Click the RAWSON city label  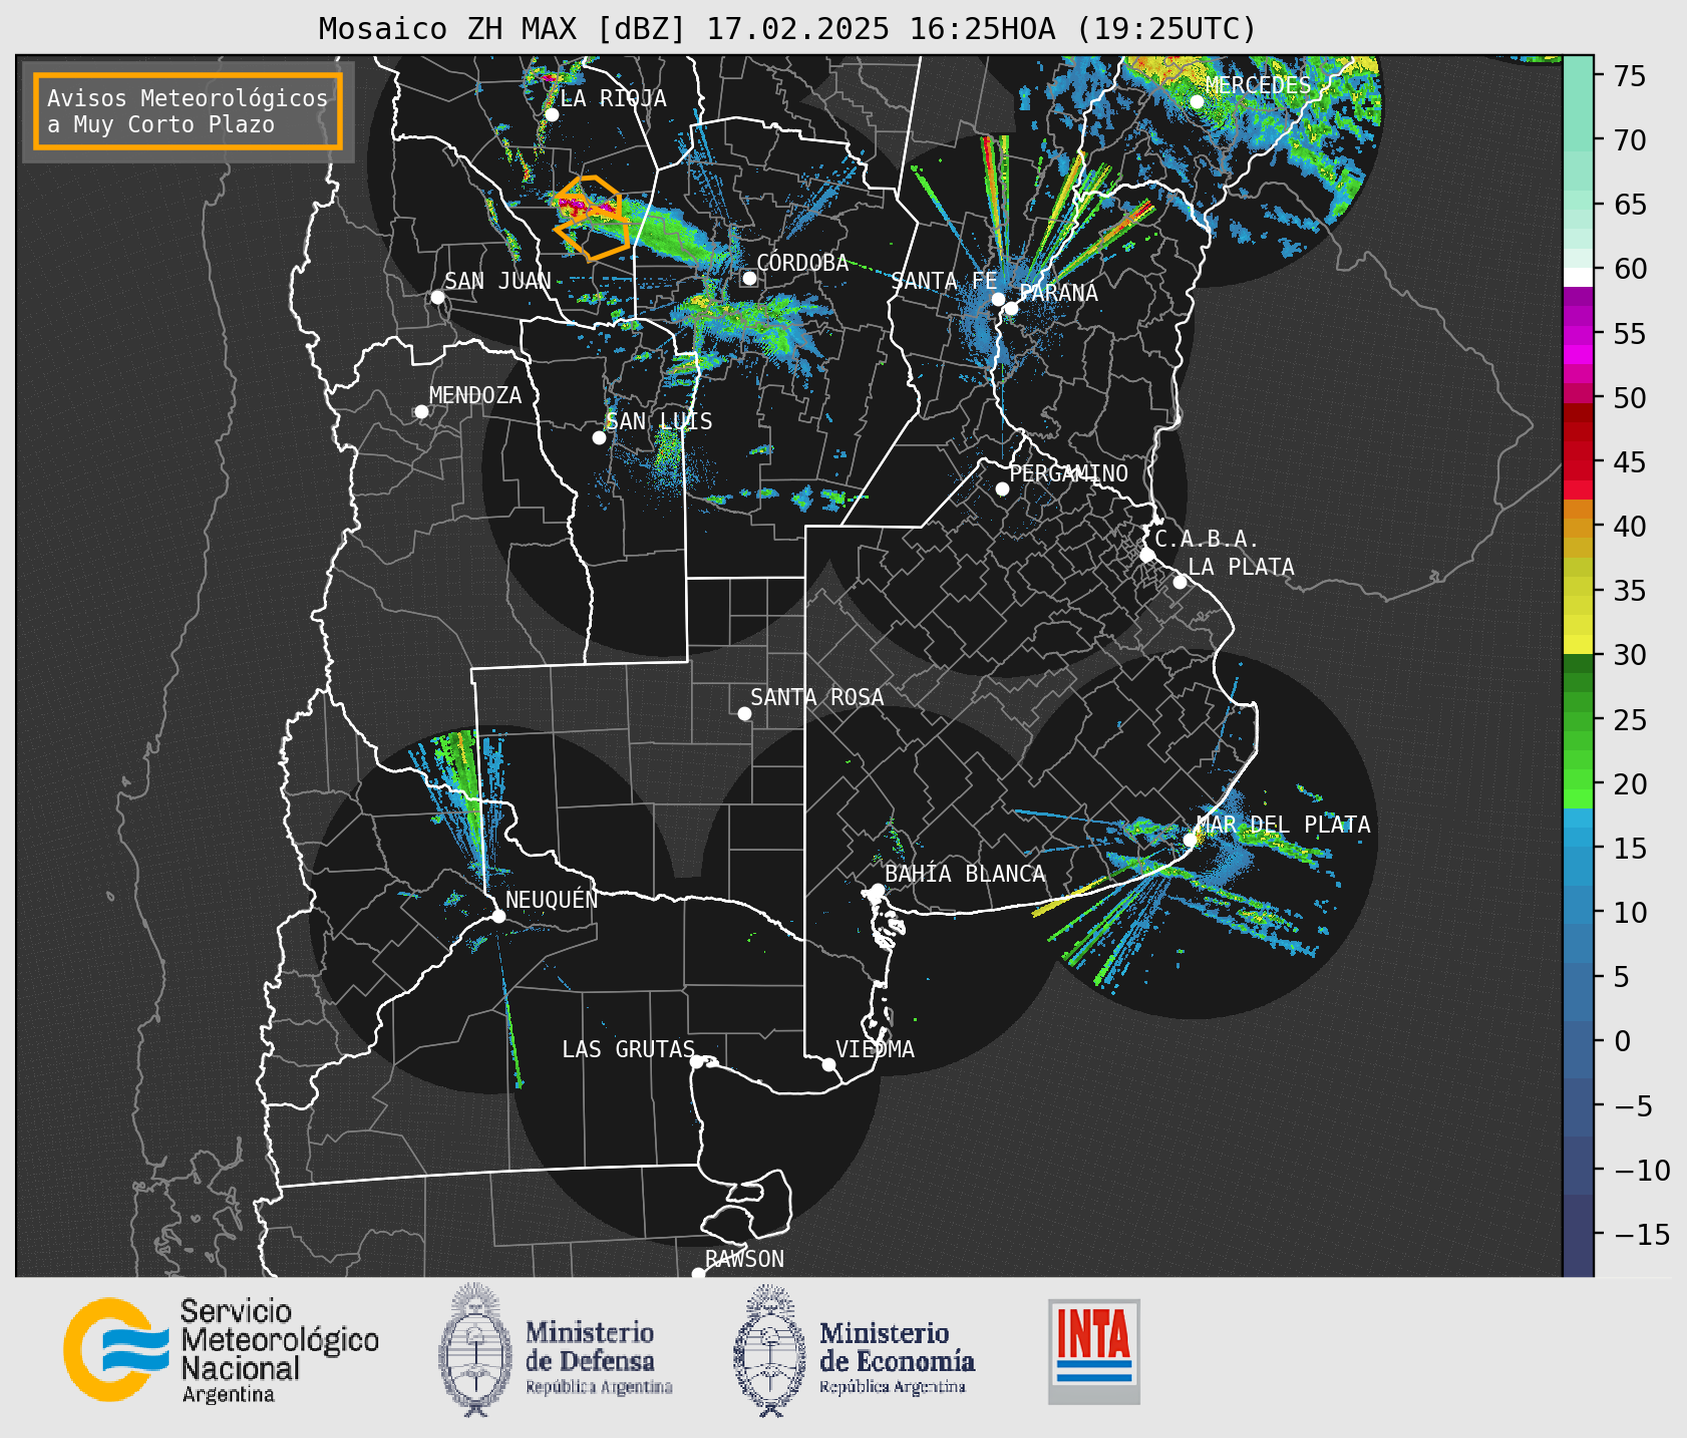tap(744, 1259)
